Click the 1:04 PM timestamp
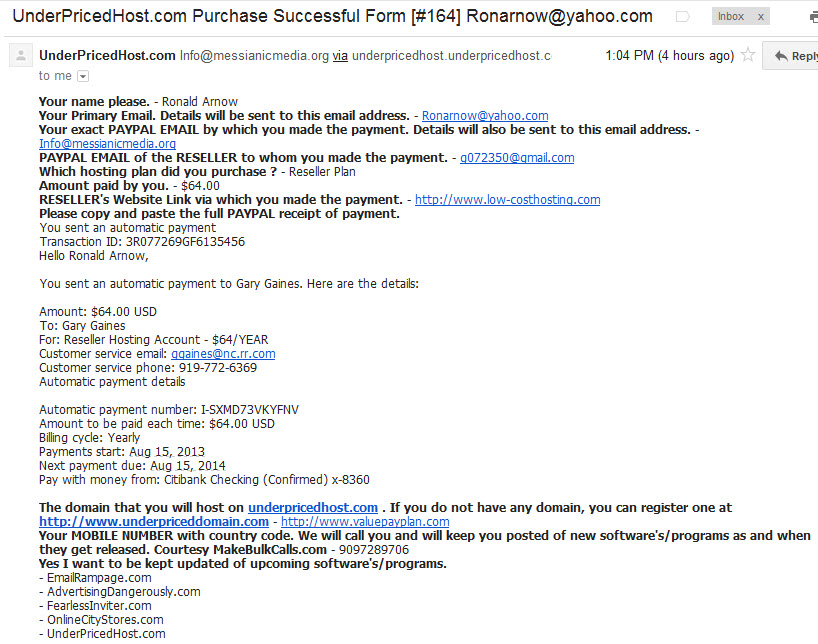The height and width of the screenshot is (644, 818). point(669,55)
